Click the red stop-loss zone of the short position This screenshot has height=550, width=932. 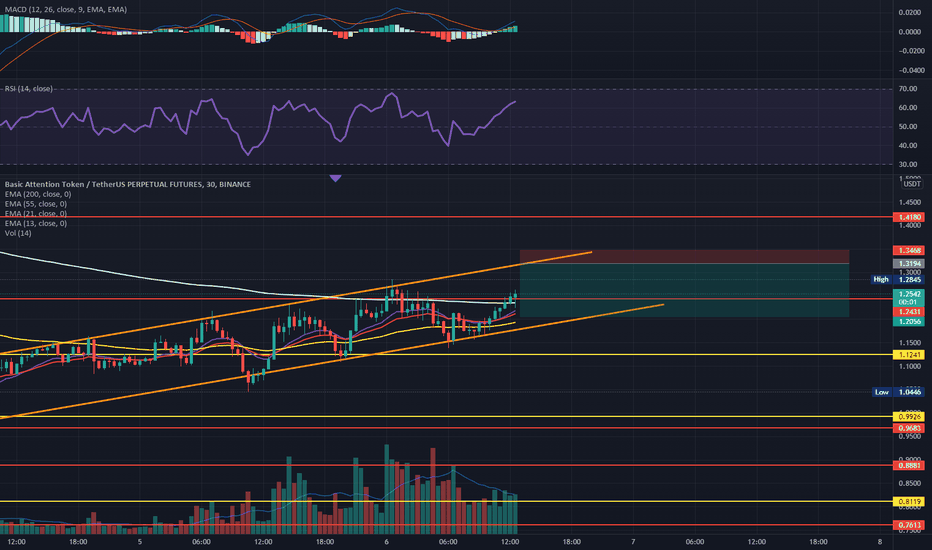[x=684, y=257]
